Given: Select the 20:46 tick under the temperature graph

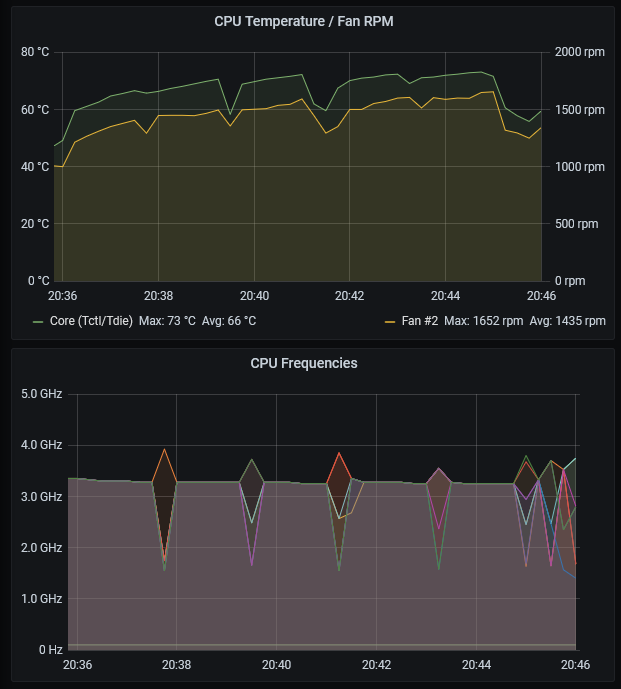Looking at the screenshot, I should point(541,296).
